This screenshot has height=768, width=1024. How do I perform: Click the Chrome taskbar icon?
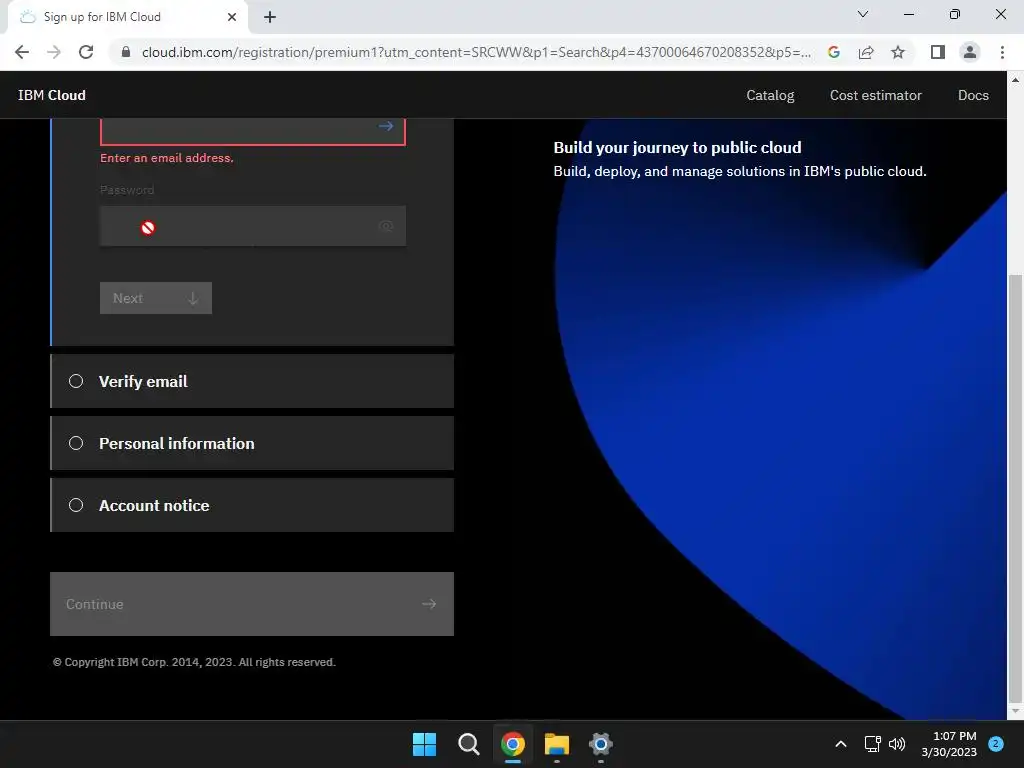(513, 744)
